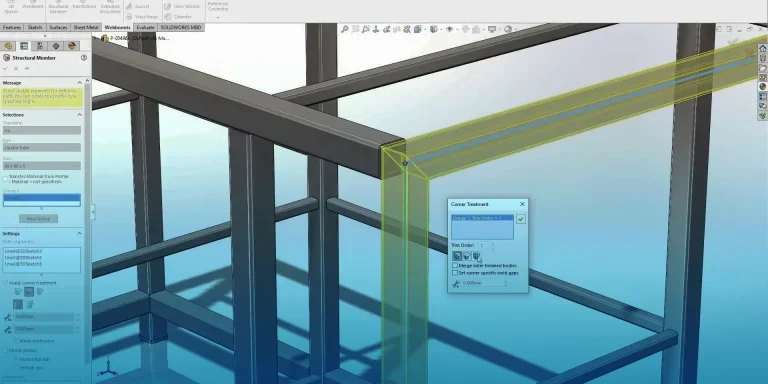Select End Miter corner icon in settings panel

(x=18, y=292)
